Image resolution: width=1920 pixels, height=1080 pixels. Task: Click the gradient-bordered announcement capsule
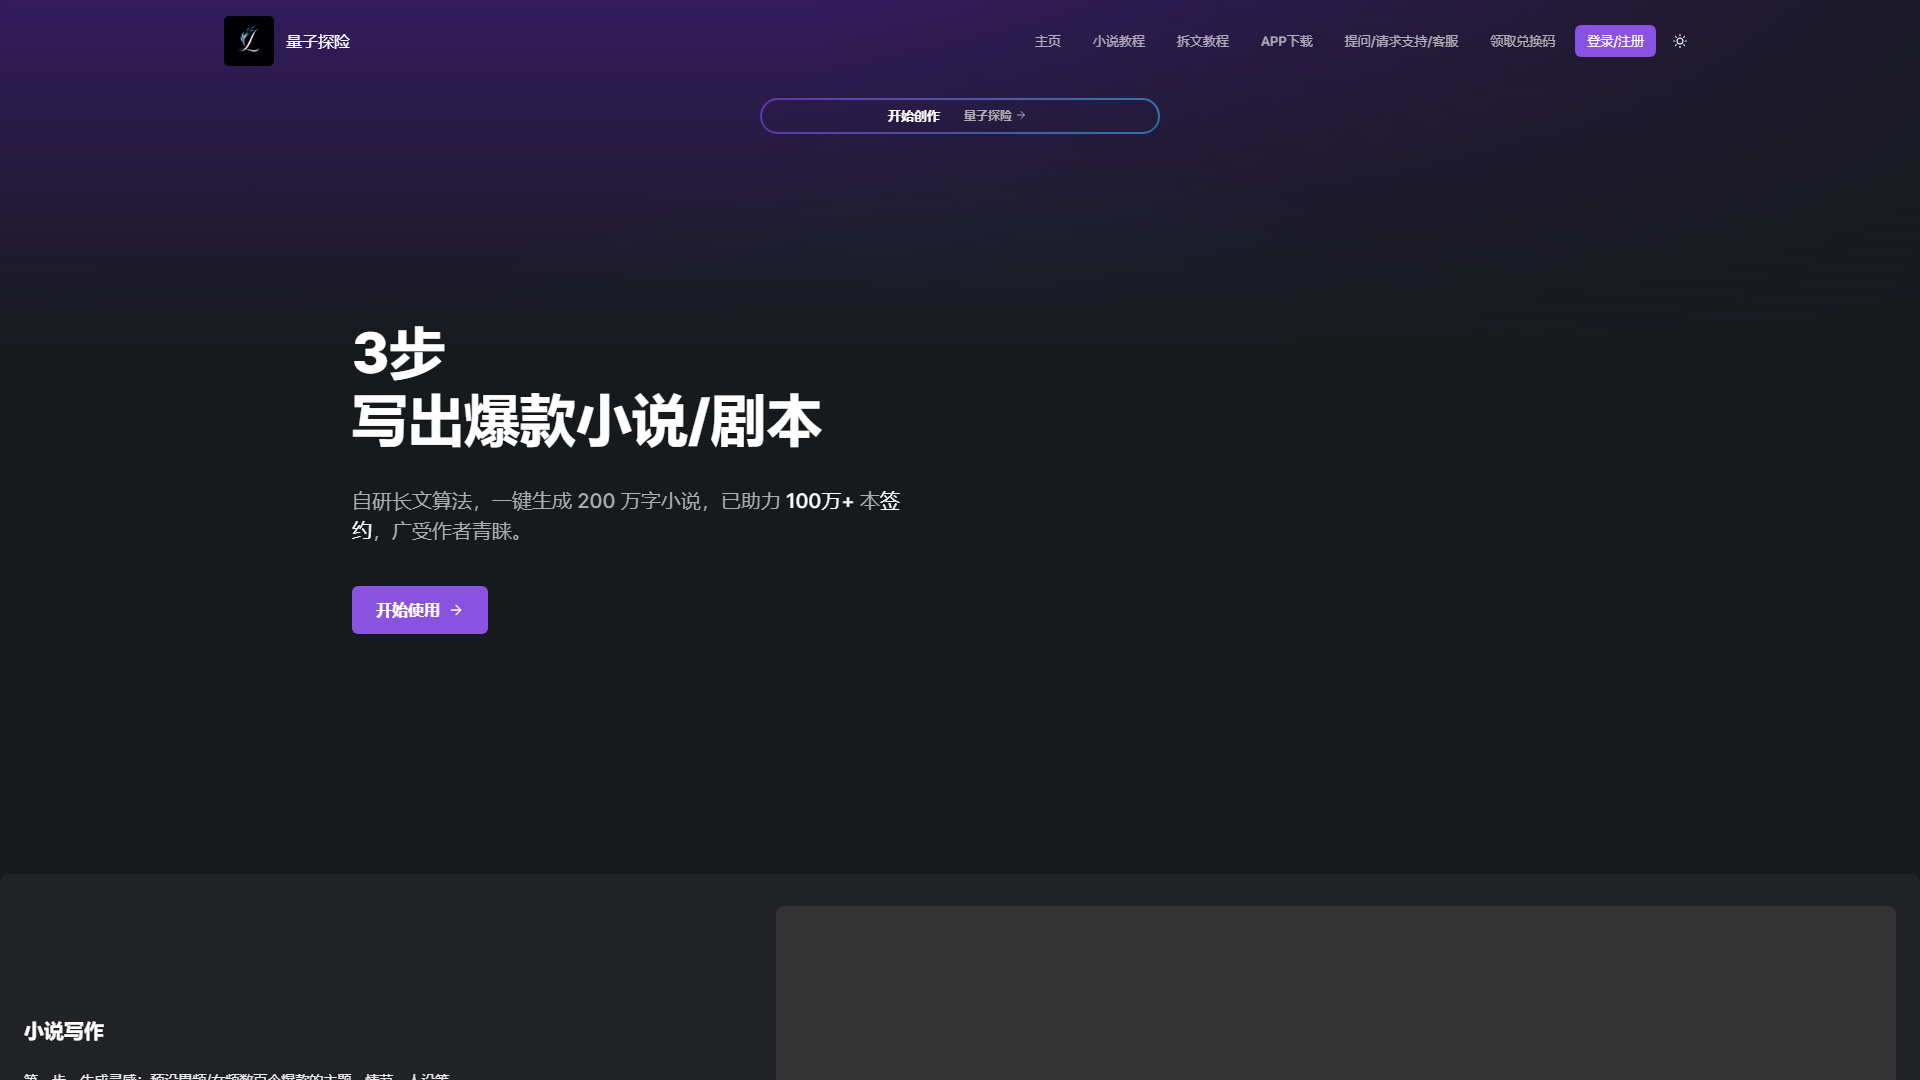click(960, 116)
